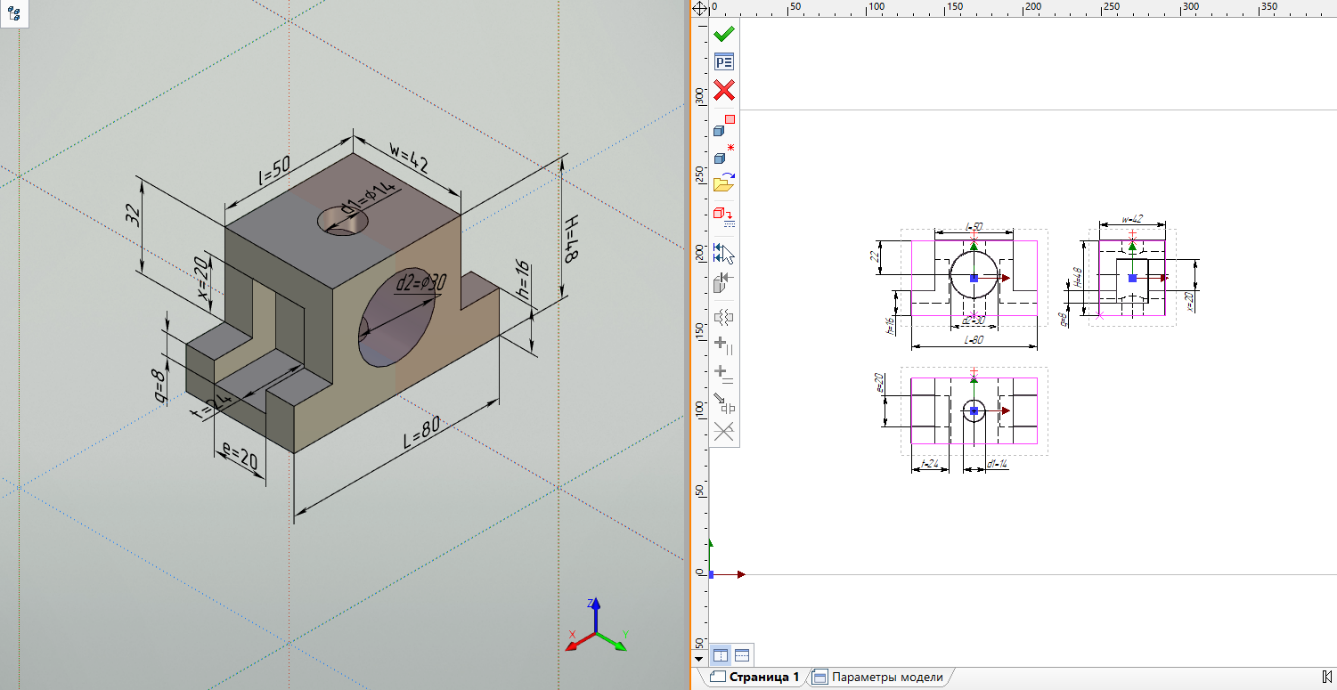The height and width of the screenshot is (690, 1337).
Task: Click the page origin marker on 2D sheet
Action: (711, 574)
